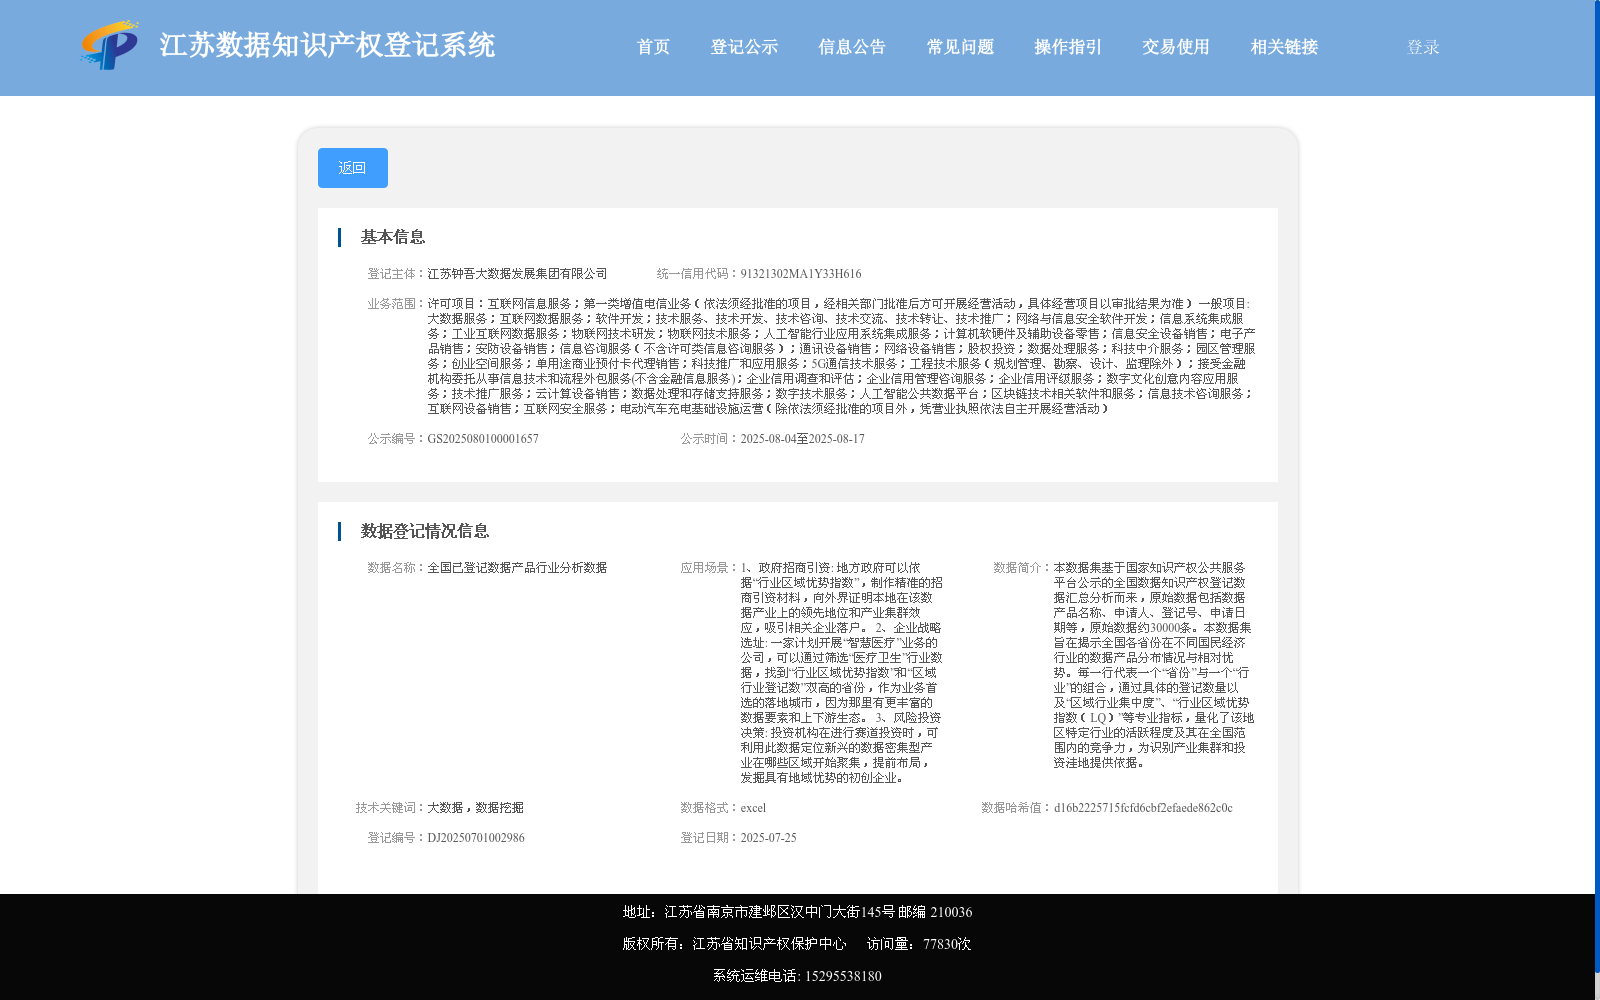Click the 登录 link
The height and width of the screenshot is (1000, 1600).
pos(1423,47)
